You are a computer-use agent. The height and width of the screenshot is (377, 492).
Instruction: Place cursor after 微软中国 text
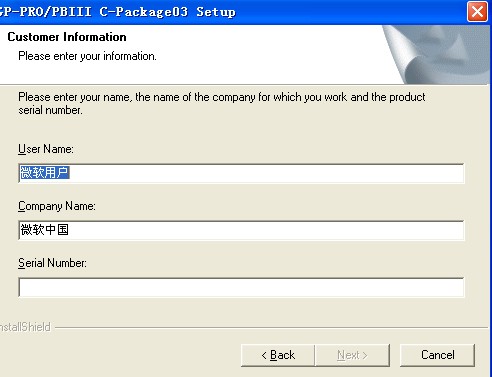(x=70, y=230)
